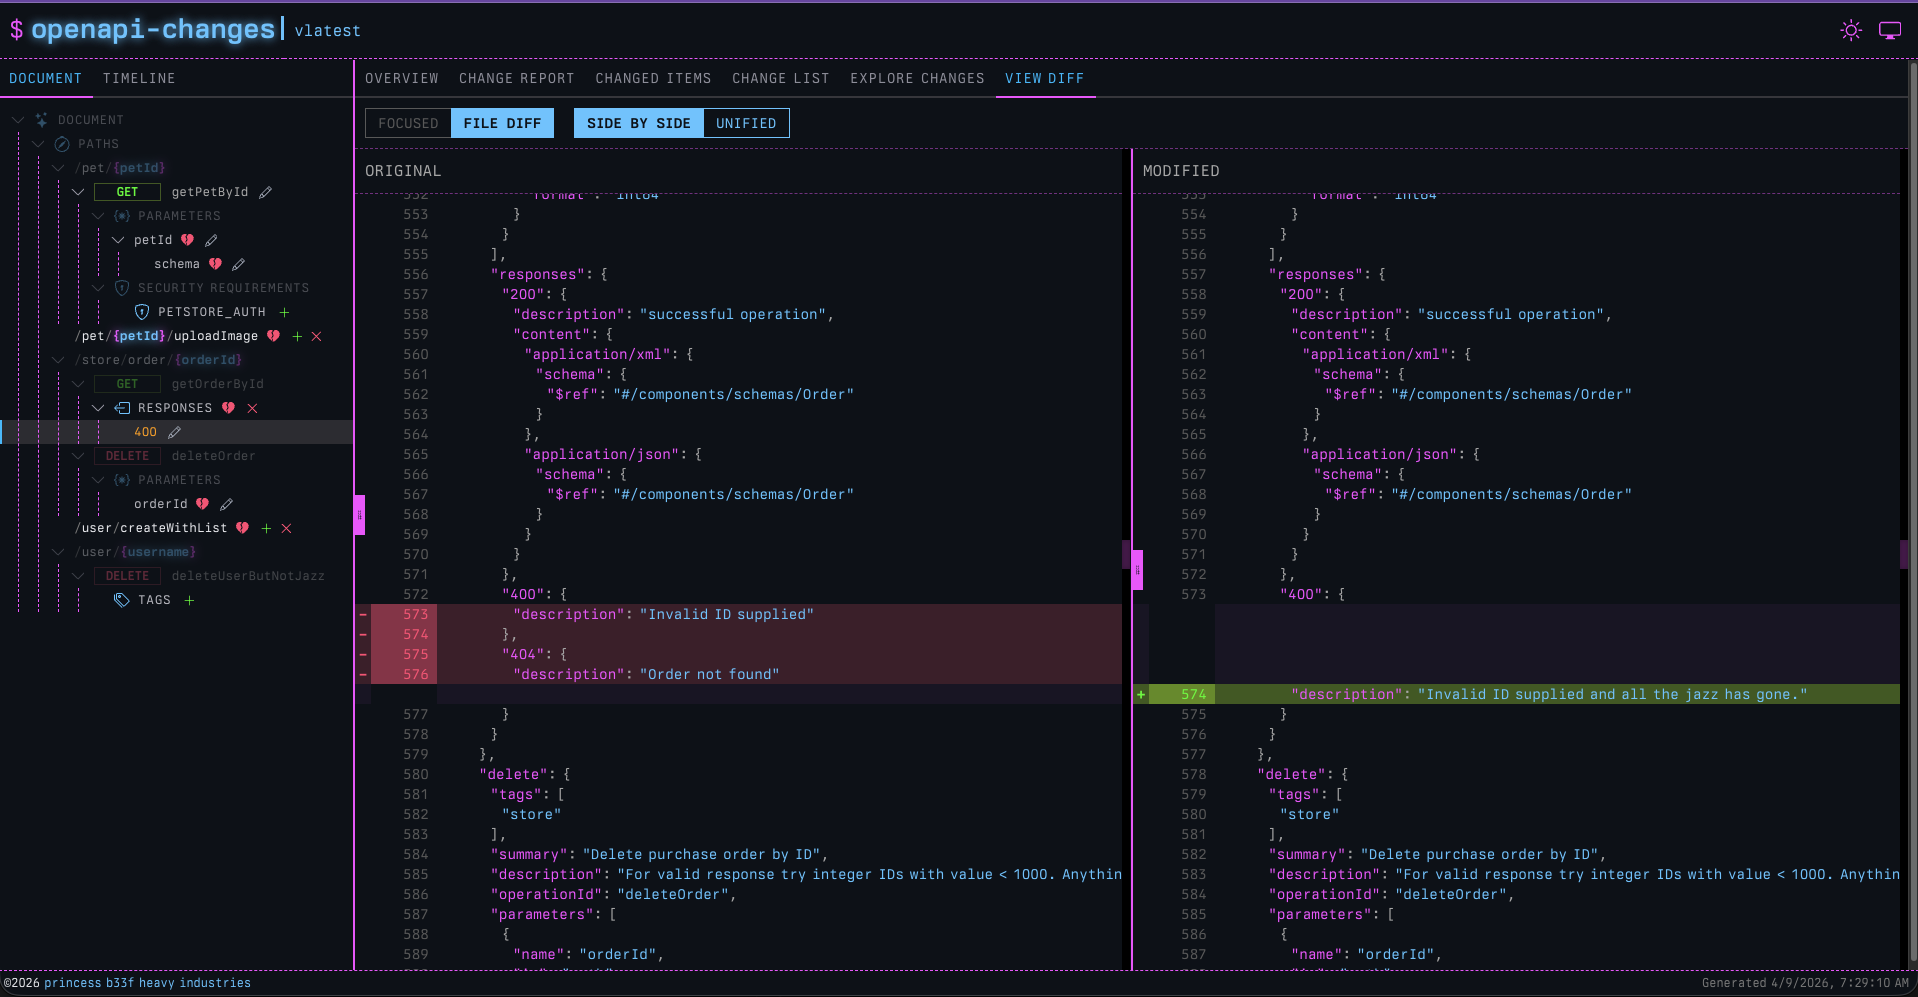The height and width of the screenshot is (997, 1918).
Task: Select the FILE DIFF mode
Action: pyautogui.click(x=502, y=123)
